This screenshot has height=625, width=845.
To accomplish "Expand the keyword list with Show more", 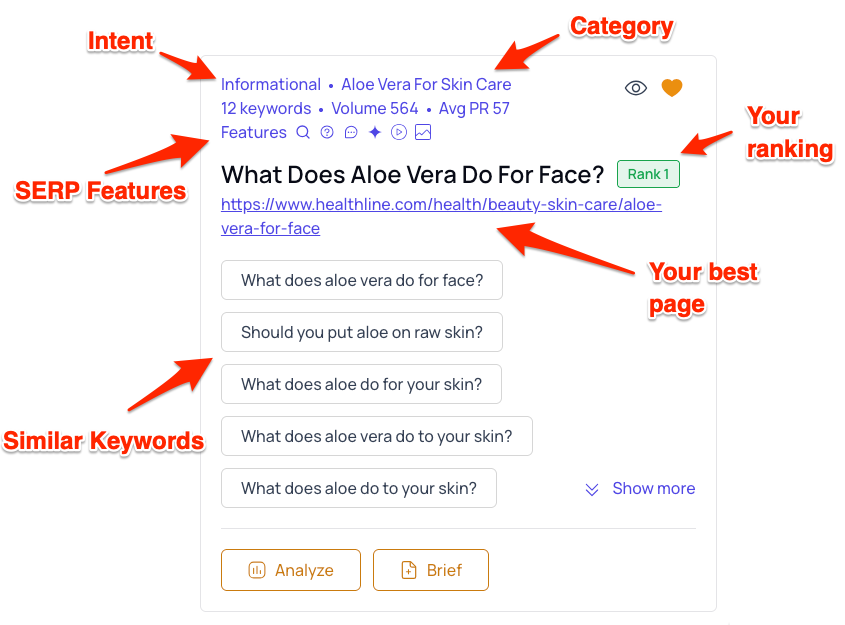I will coord(640,489).
